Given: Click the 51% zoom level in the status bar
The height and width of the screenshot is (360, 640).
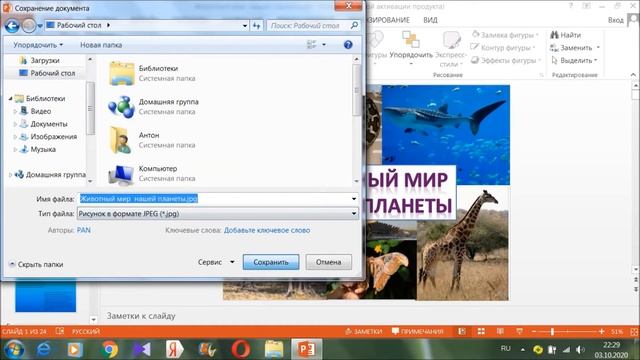Looking at the screenshot, I should (x=617, y=331).
